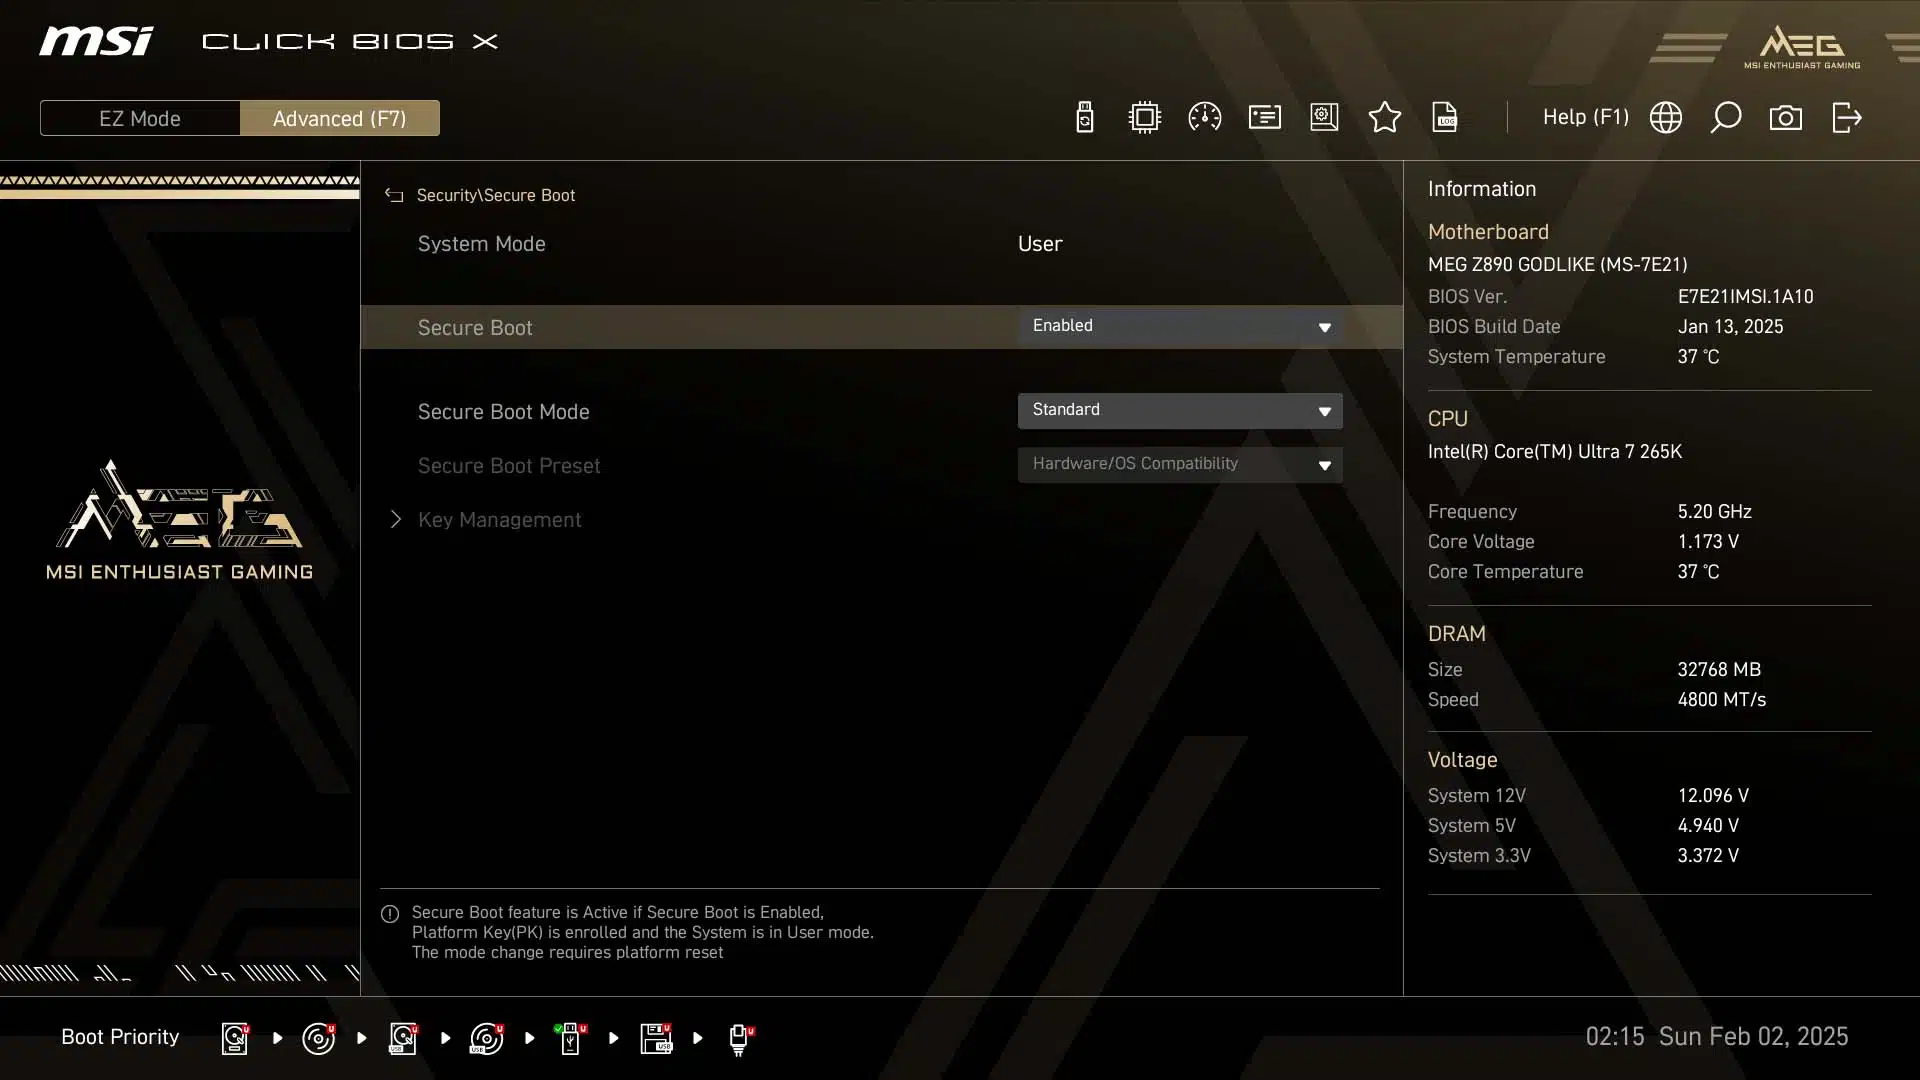Click the date and time display
Viewport: 1920px width, 1080px height.
tap(1716, 1037)
